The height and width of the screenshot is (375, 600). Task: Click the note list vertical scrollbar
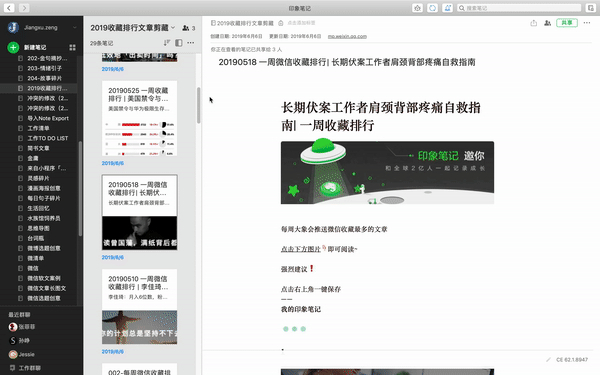point(199,105)
